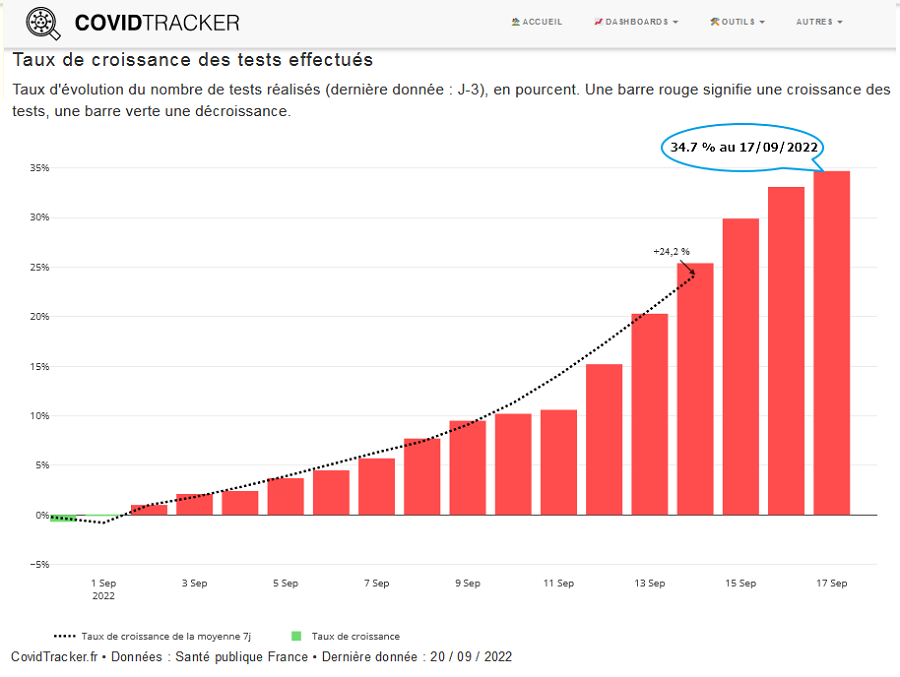Viewport: 900px width, 677px height.
Task: Select the tallest red bar for 17 Sep
Action: pos(831,343)
